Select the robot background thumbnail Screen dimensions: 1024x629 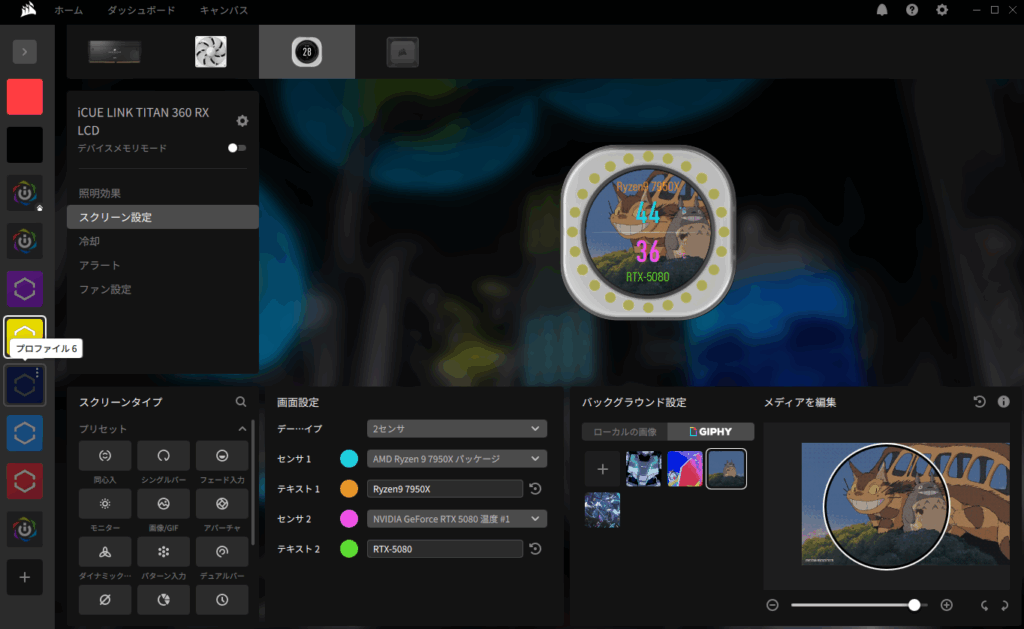(x=643, y=468)
